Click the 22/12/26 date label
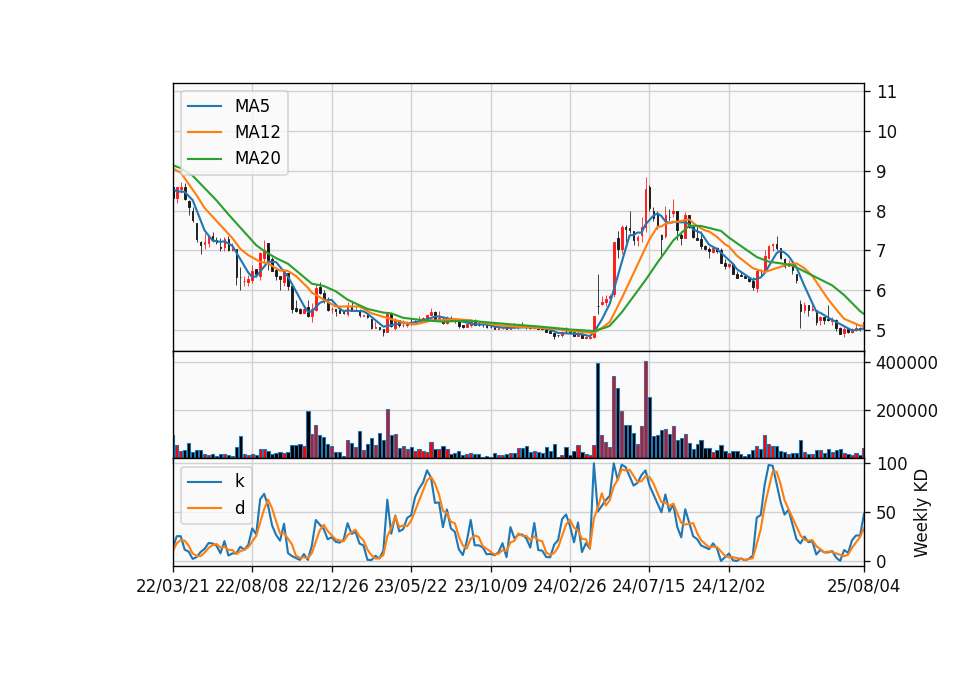The height and width of the screenshot is (690, 960). [332, 586]
